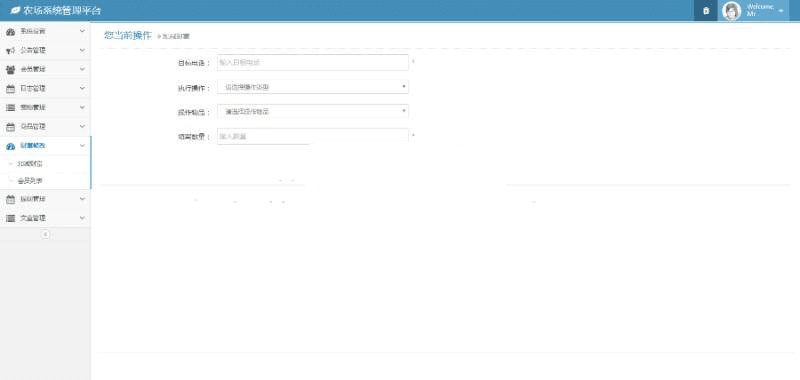Focus the first text input field of the form

[x=313, y=63]
